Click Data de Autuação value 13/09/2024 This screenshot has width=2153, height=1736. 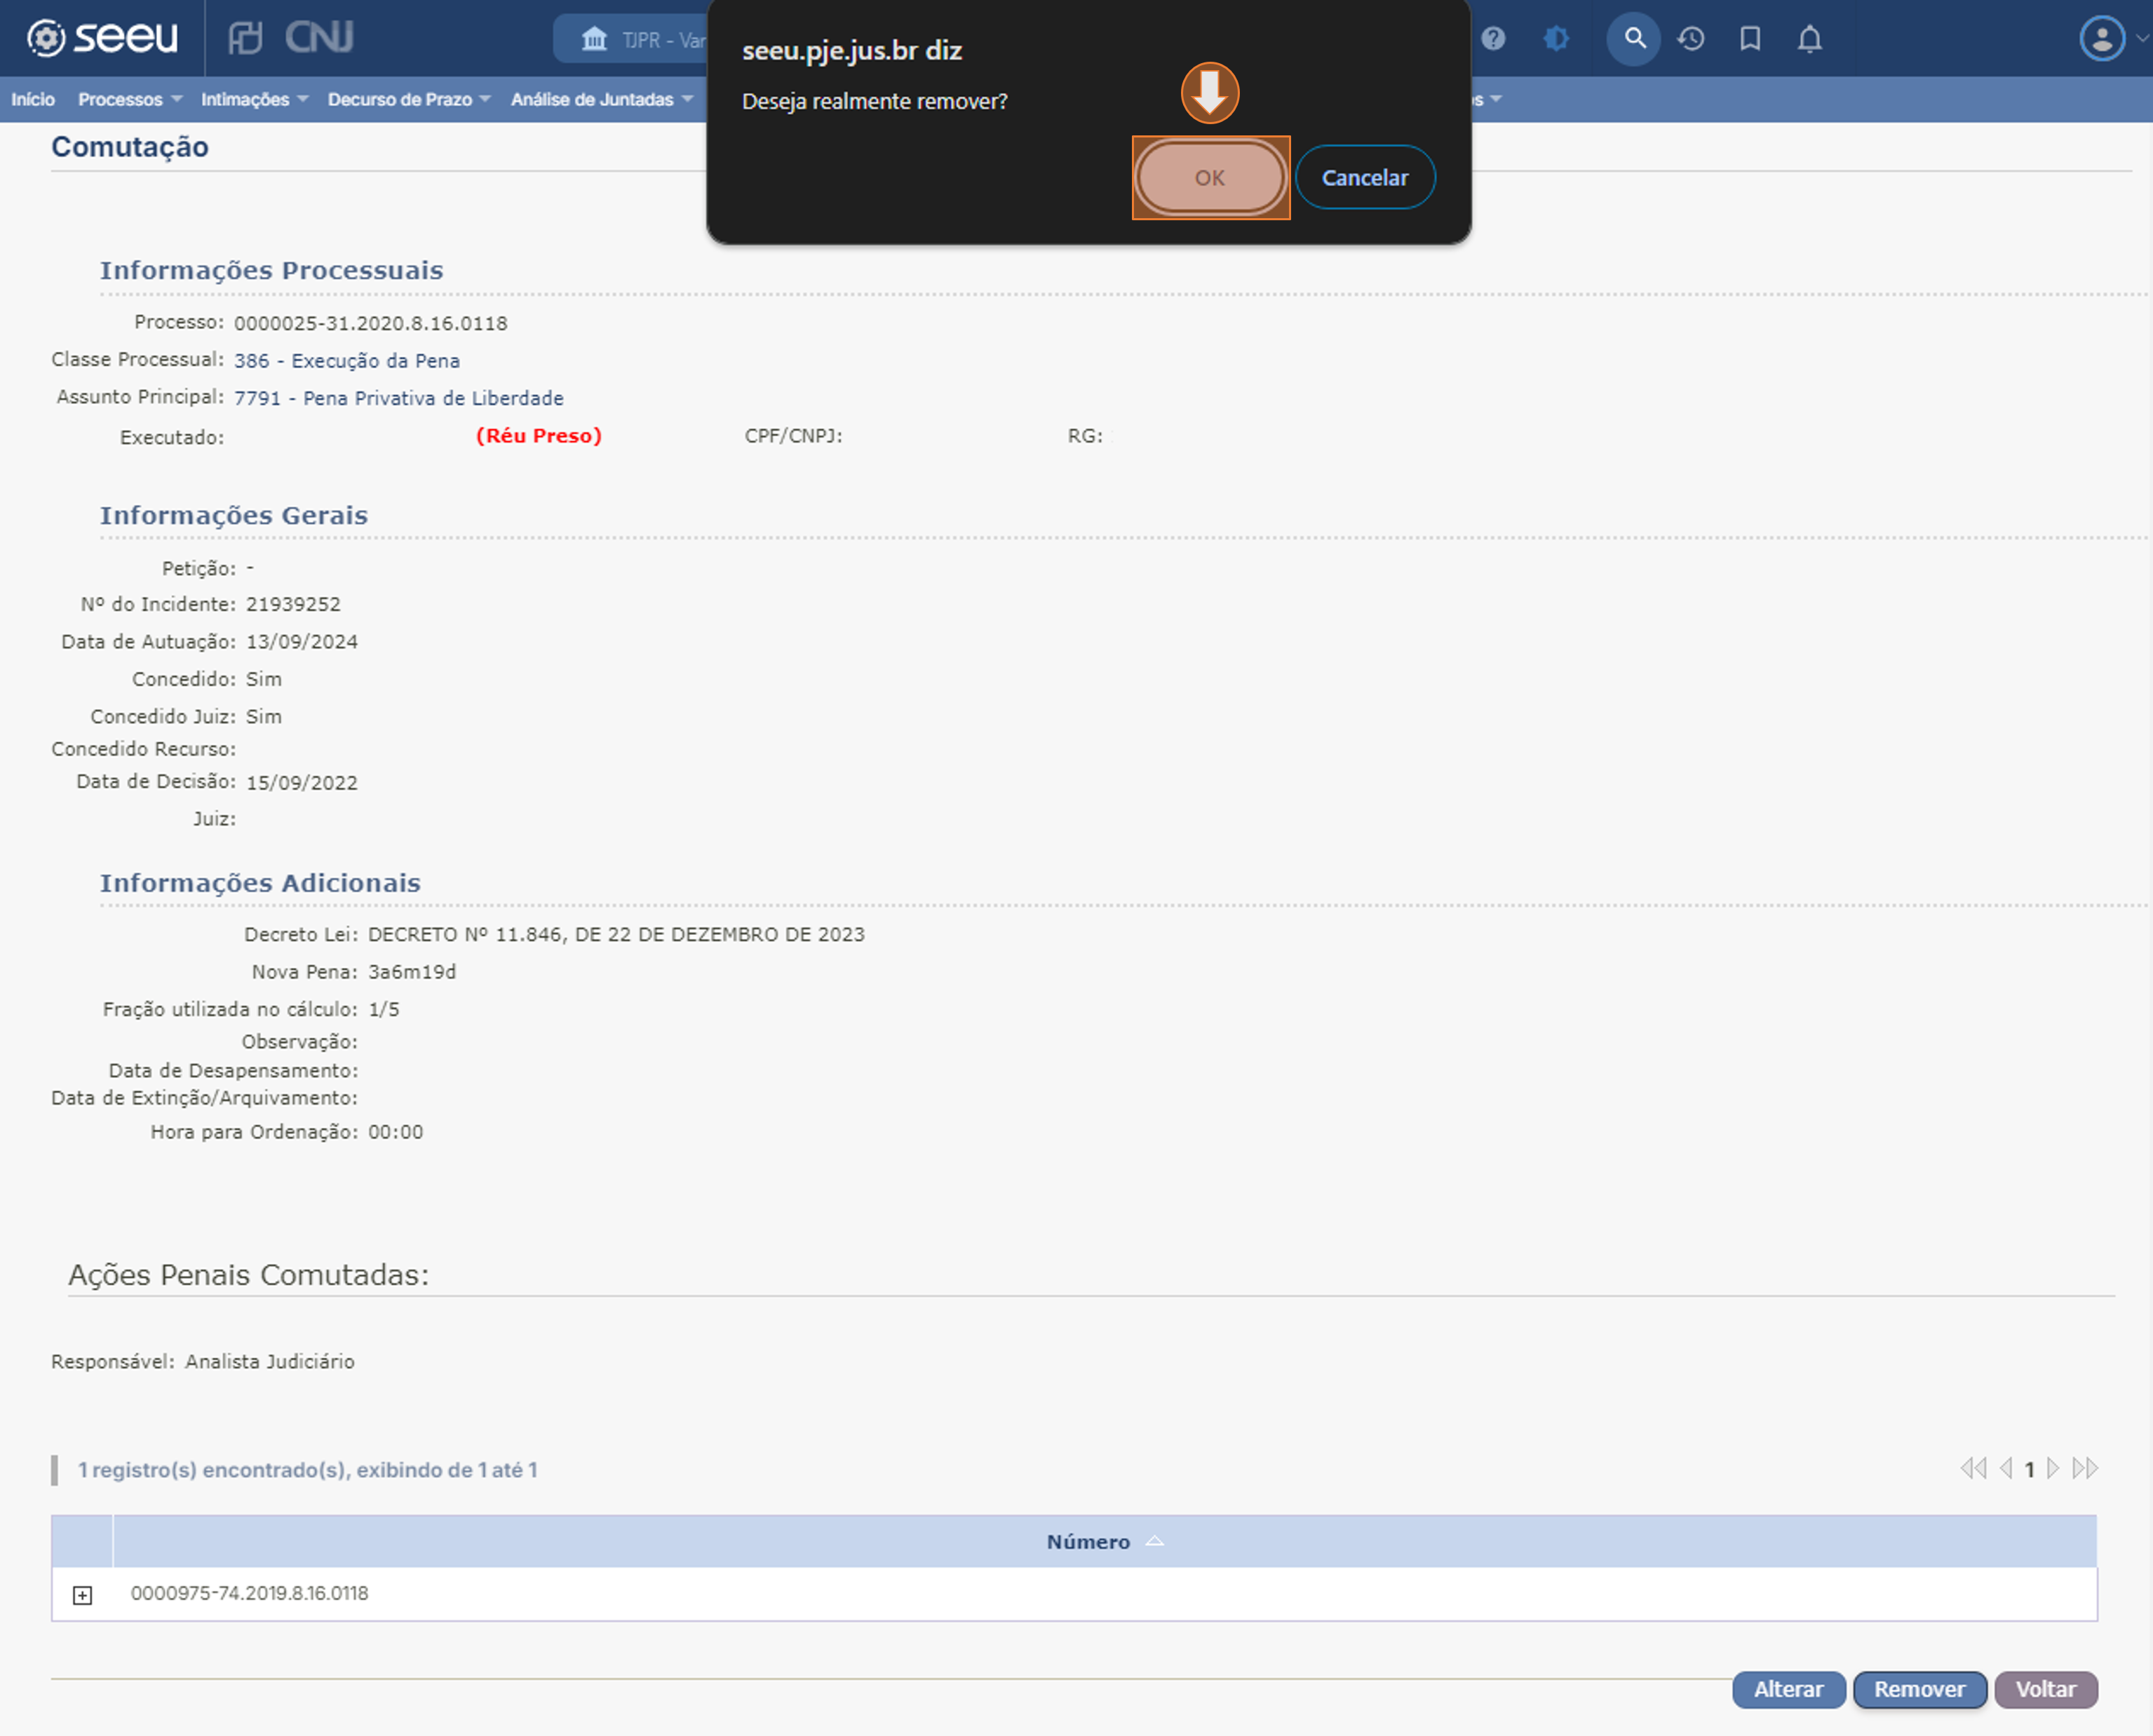[x=302, y=641]
